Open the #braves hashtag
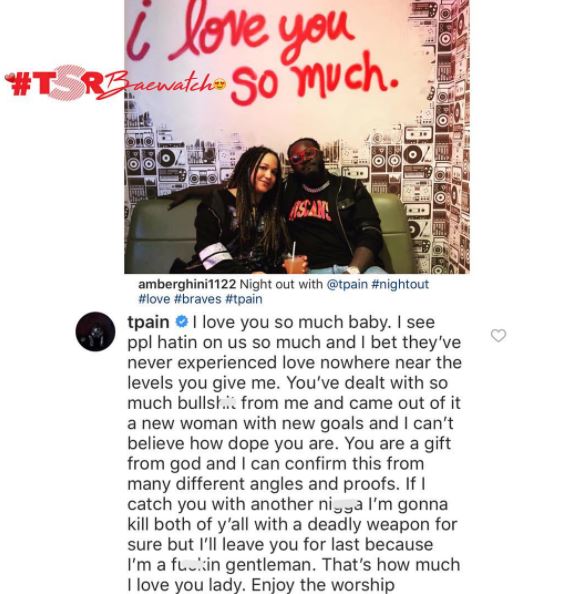Viewport: 582px width, 594px height. tap(198, 299)
